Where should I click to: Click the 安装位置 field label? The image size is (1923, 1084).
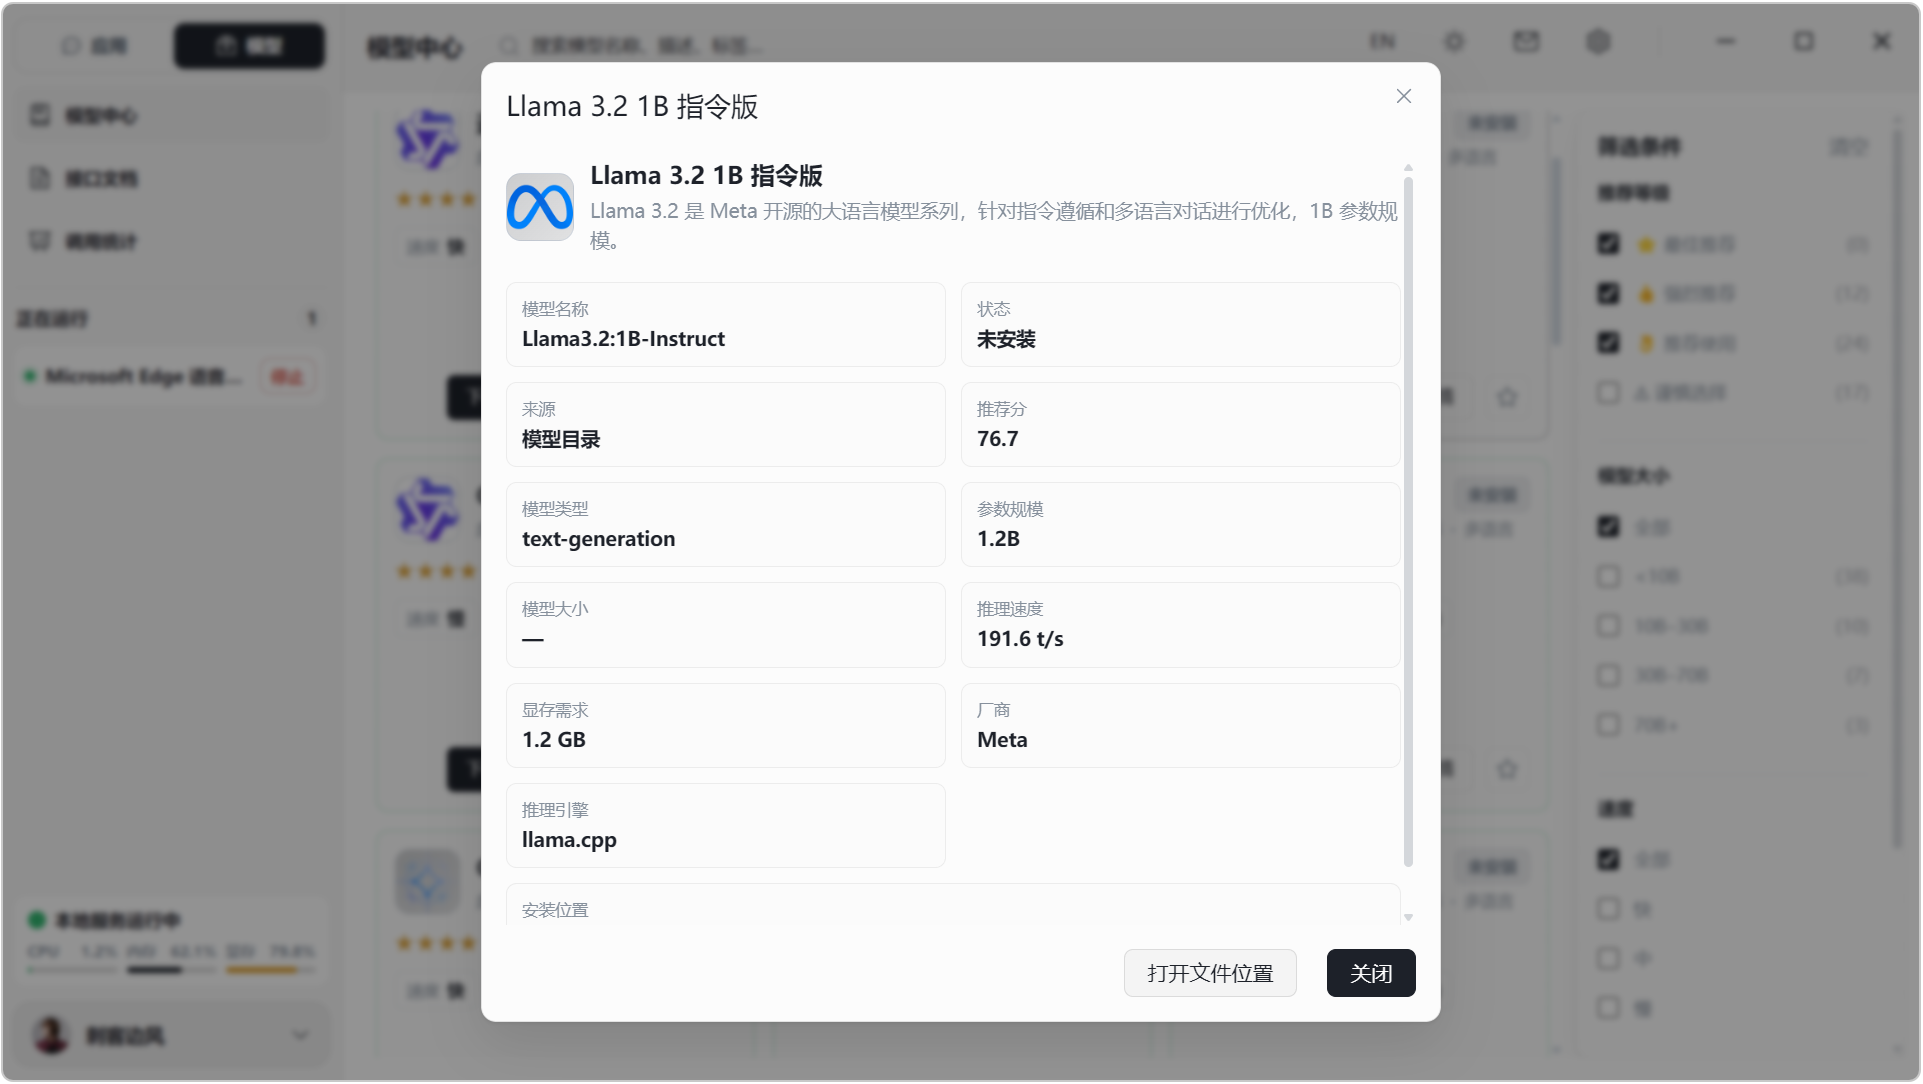(x=556, y=911)
